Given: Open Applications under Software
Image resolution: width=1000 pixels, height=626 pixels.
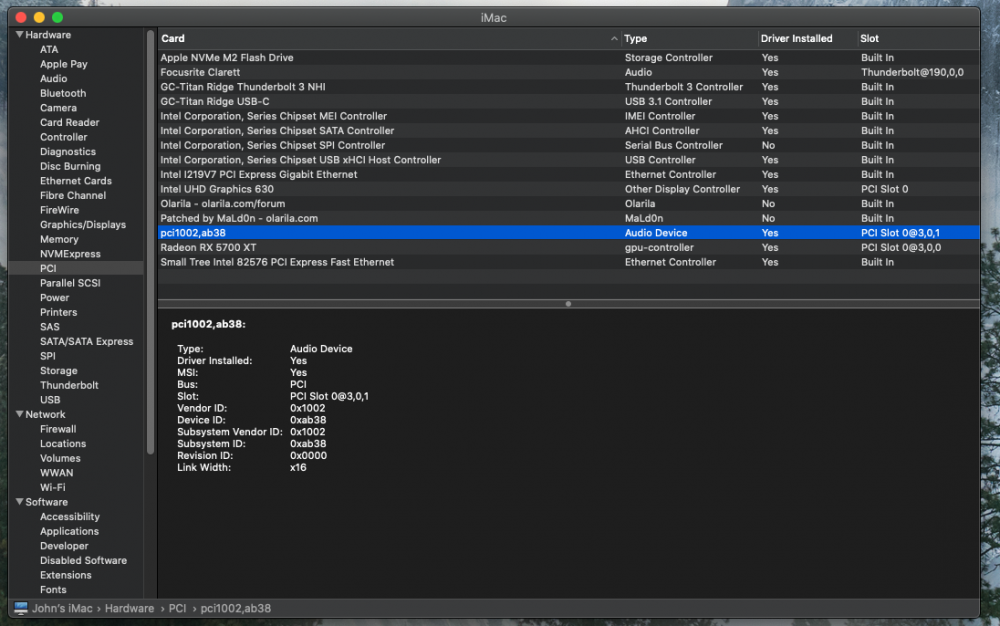Looking at the screenshot, I should pos(70,531).
